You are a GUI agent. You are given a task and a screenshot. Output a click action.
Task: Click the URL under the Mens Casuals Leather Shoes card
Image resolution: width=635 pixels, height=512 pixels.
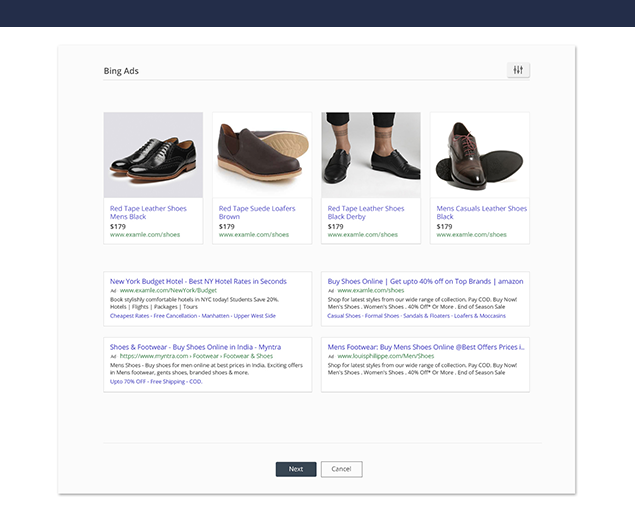point(471,235)
